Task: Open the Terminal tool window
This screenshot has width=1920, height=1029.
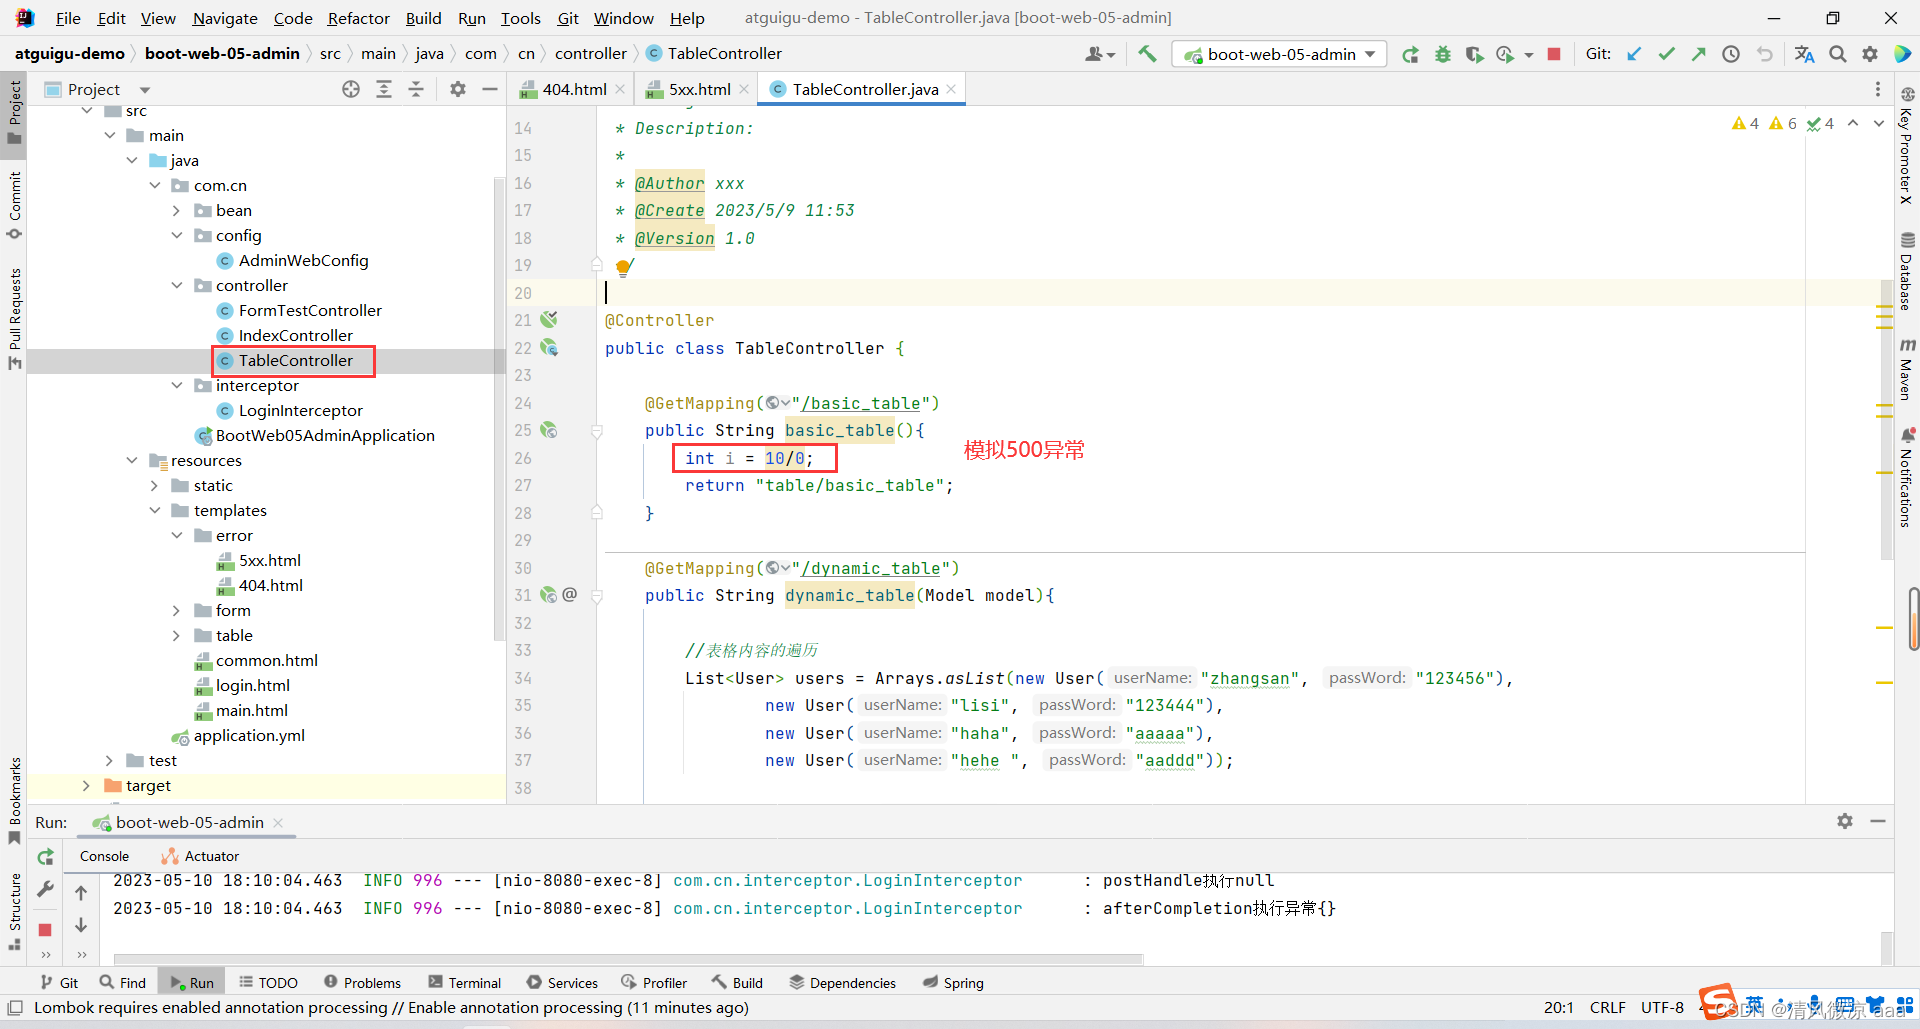Action: pos(465,983)
